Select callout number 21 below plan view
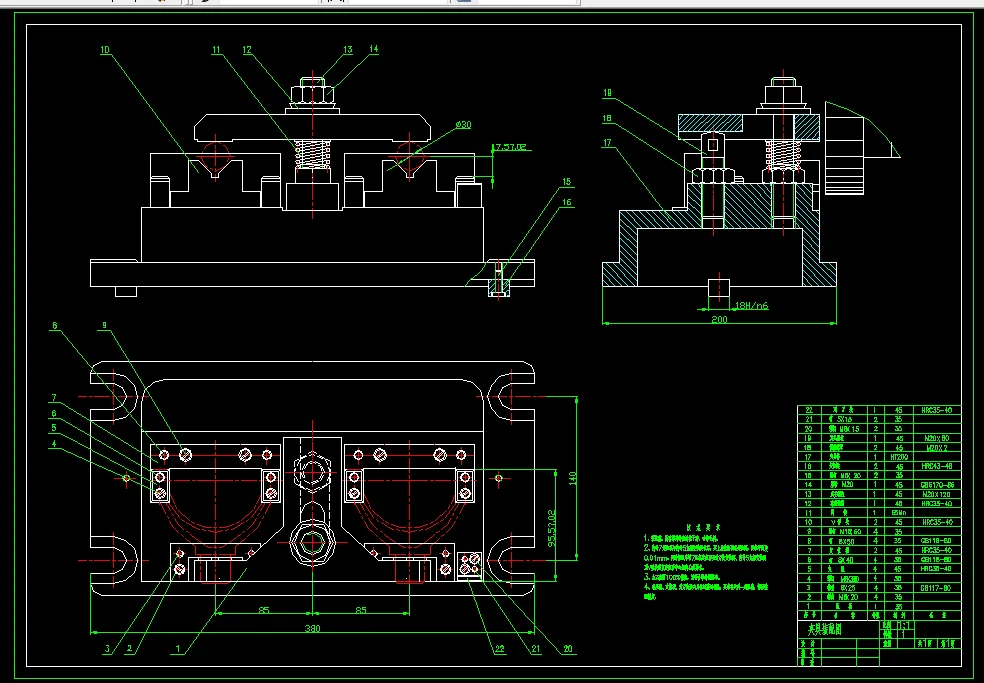This screenshot has height=683, width=984. 535,648
